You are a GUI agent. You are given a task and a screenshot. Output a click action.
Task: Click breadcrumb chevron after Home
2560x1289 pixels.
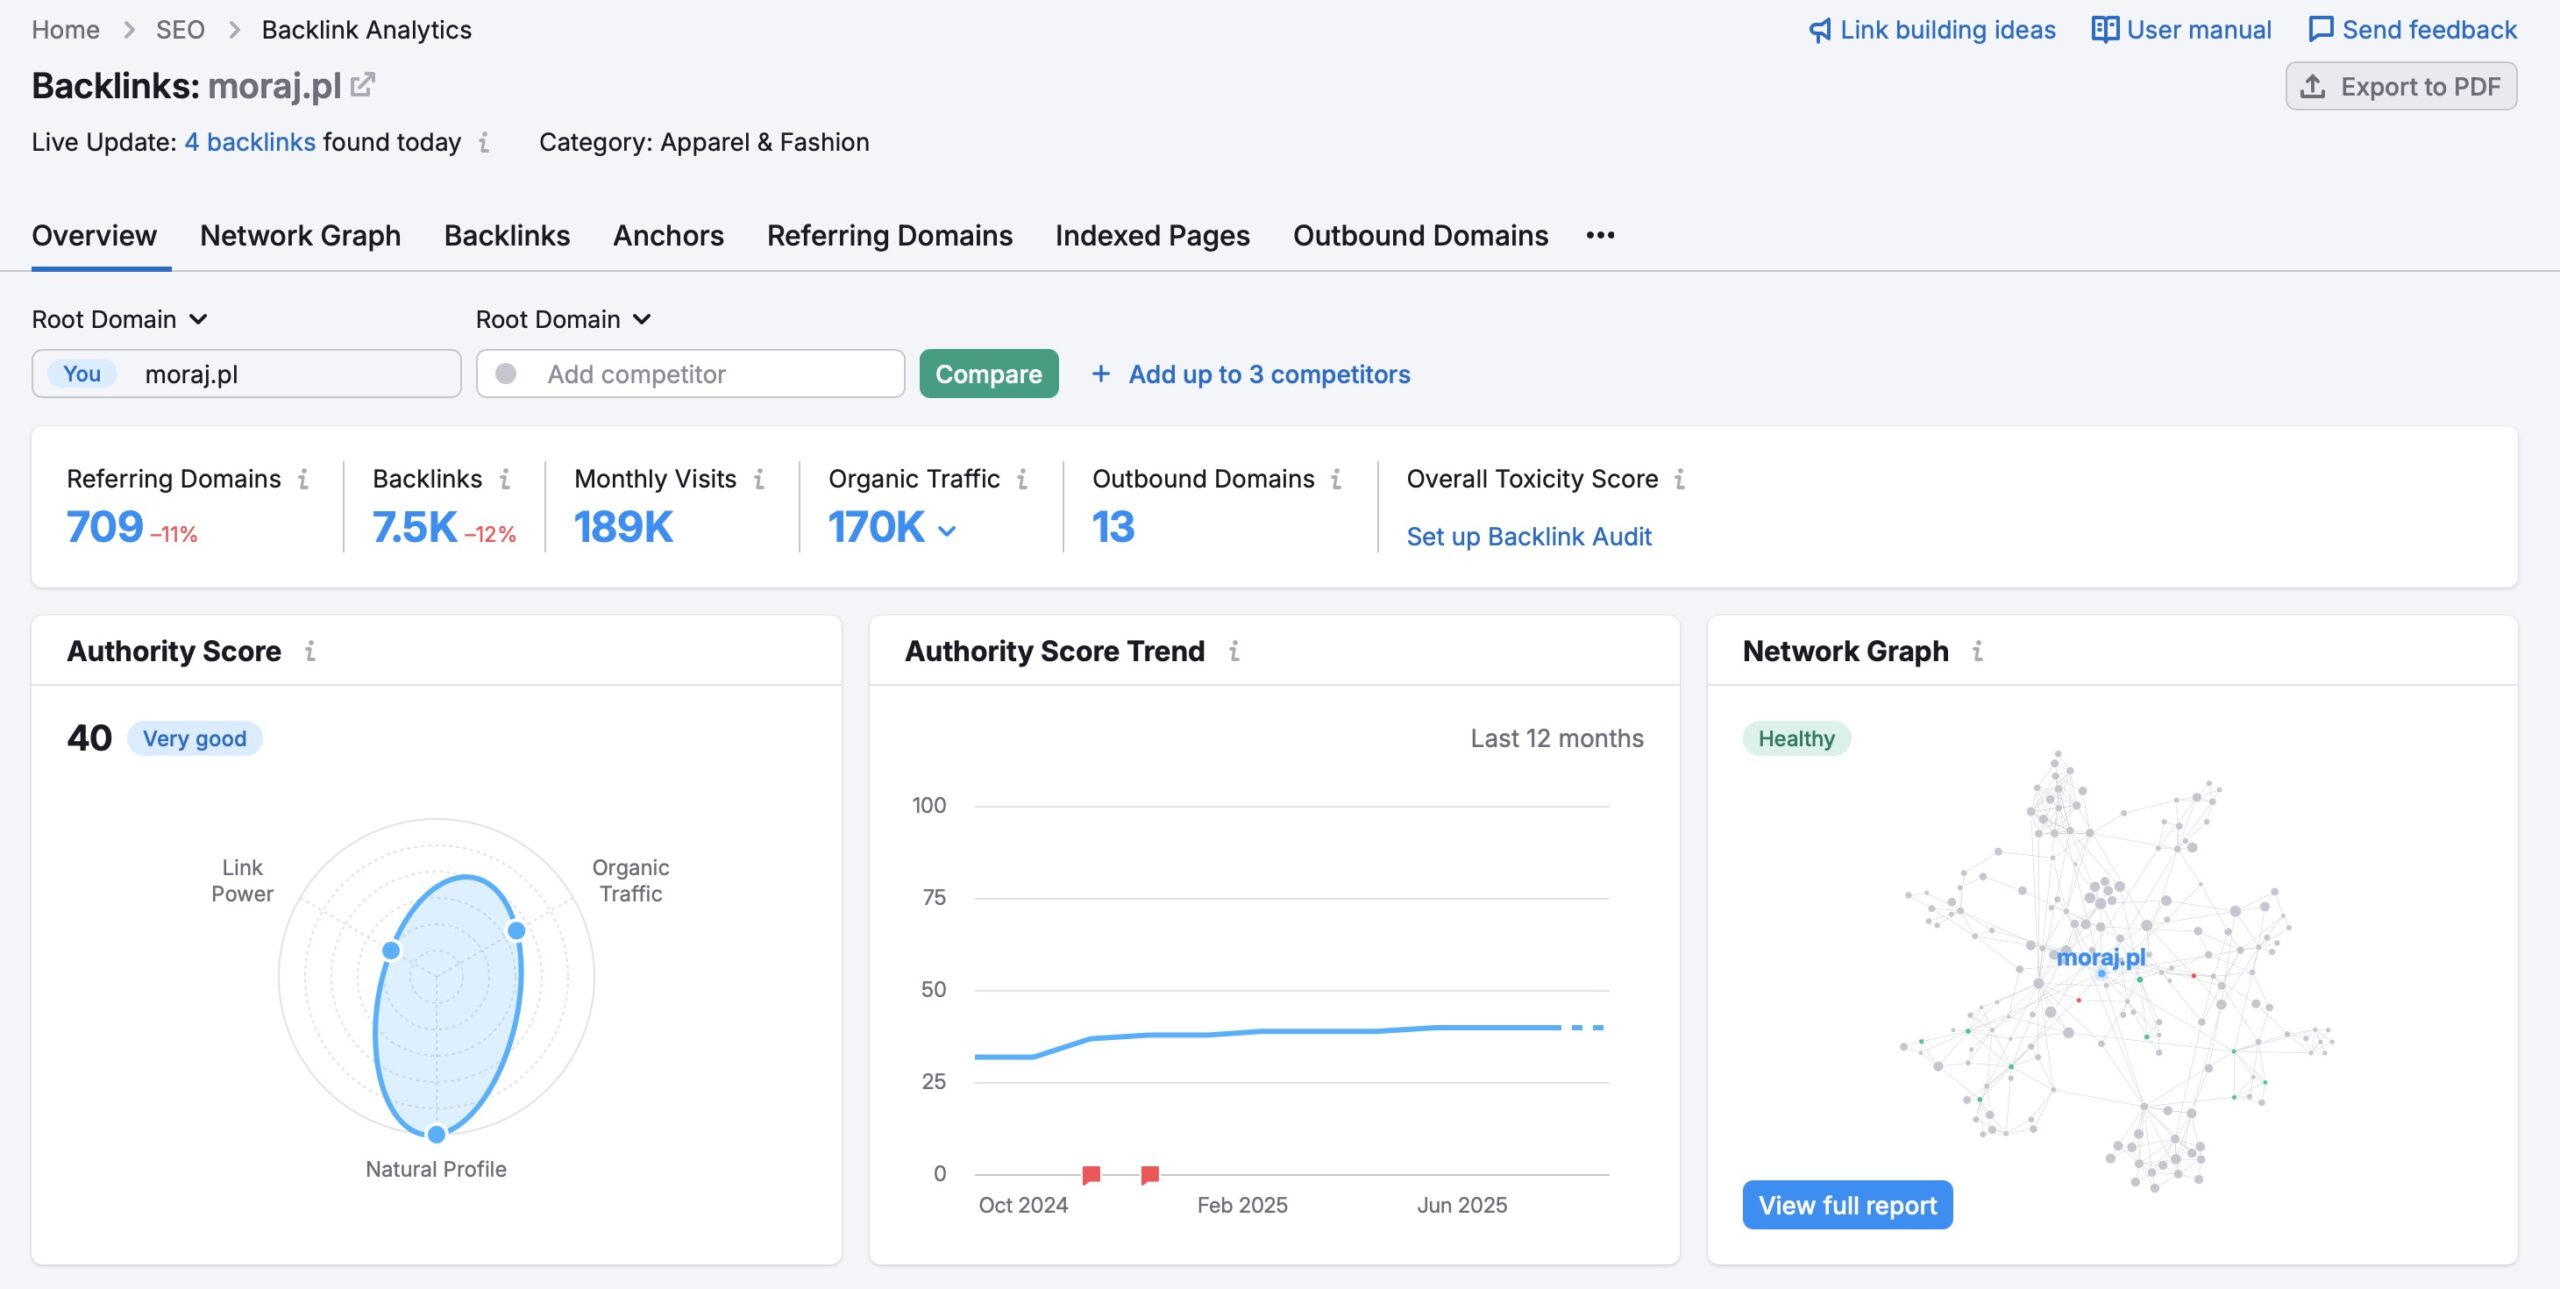click(128, 30)
